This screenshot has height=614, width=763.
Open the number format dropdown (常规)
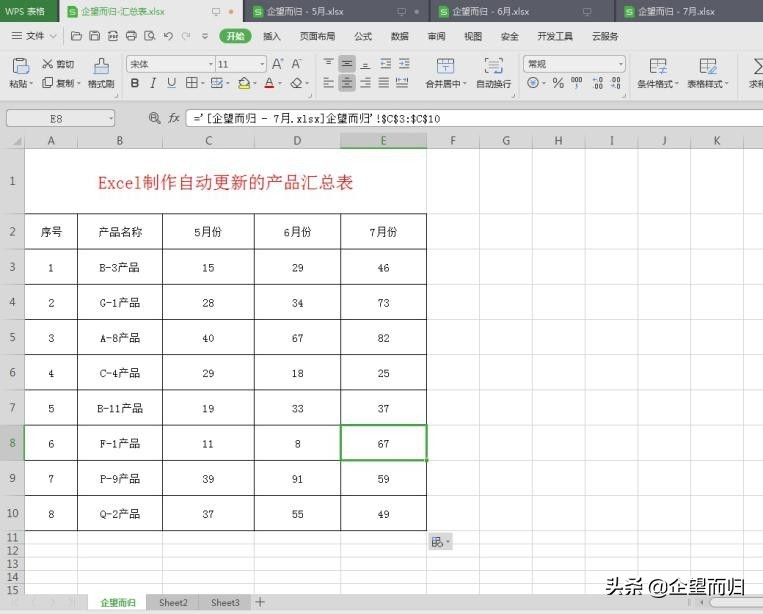[x=621, y=64]
